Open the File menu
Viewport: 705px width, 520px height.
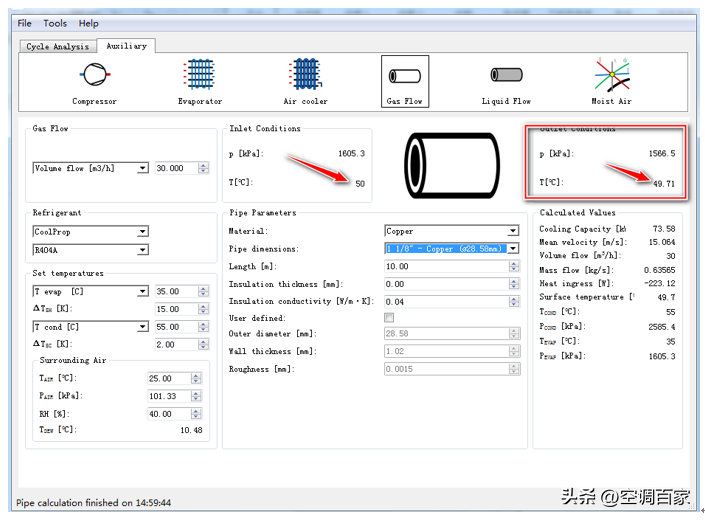point(24,23)
